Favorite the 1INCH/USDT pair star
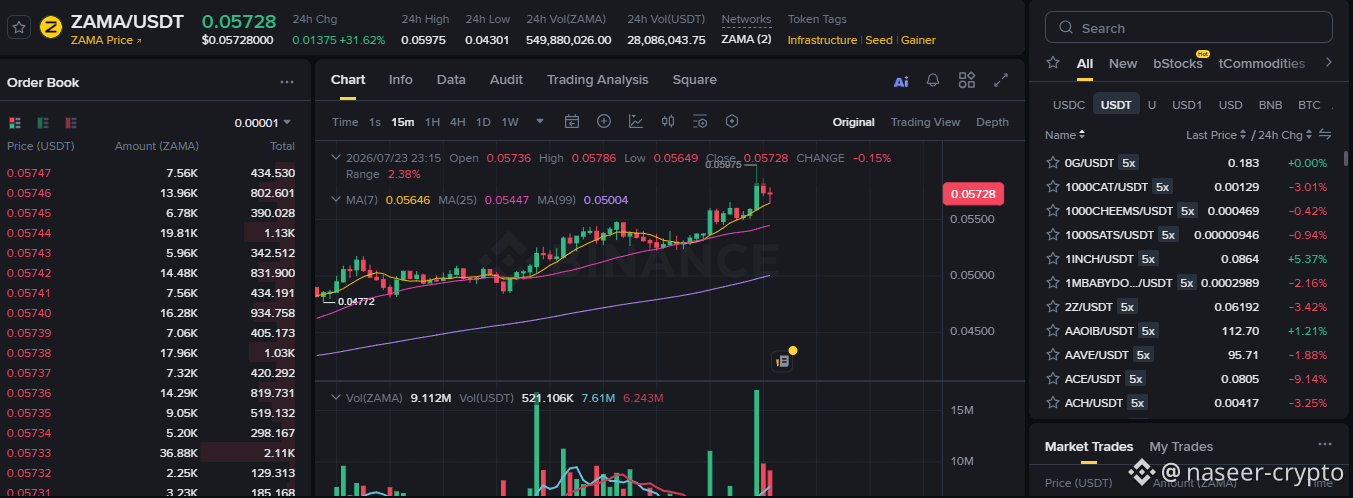This screenshot has height=498, width=1353. pyautogui.click(x=1052, y=259)
